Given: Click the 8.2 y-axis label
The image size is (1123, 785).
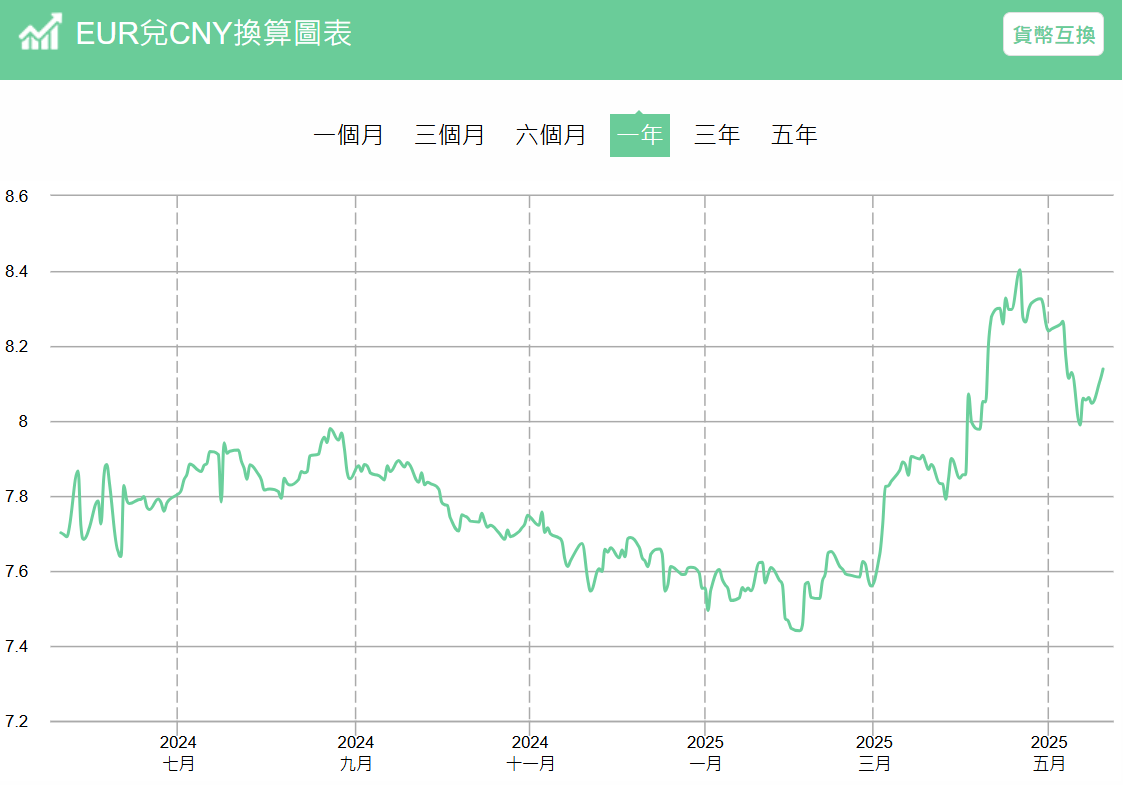Looking at the screenshot, I should [x=16, y=347].
